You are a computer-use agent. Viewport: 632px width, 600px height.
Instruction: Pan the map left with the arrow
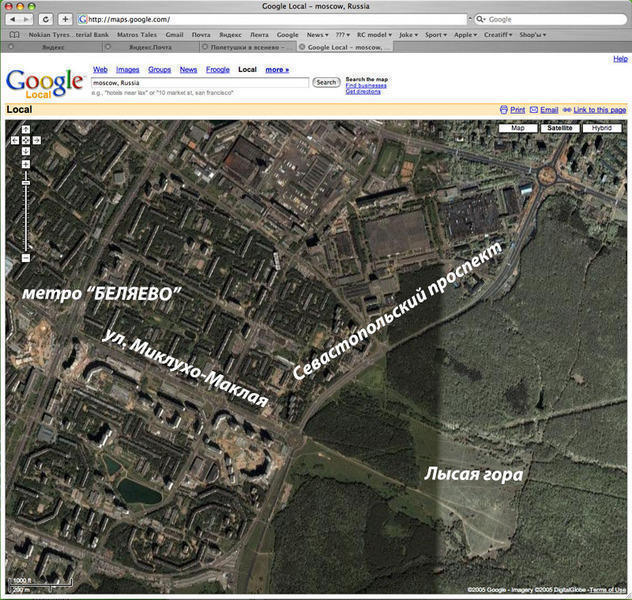point(14,140)
